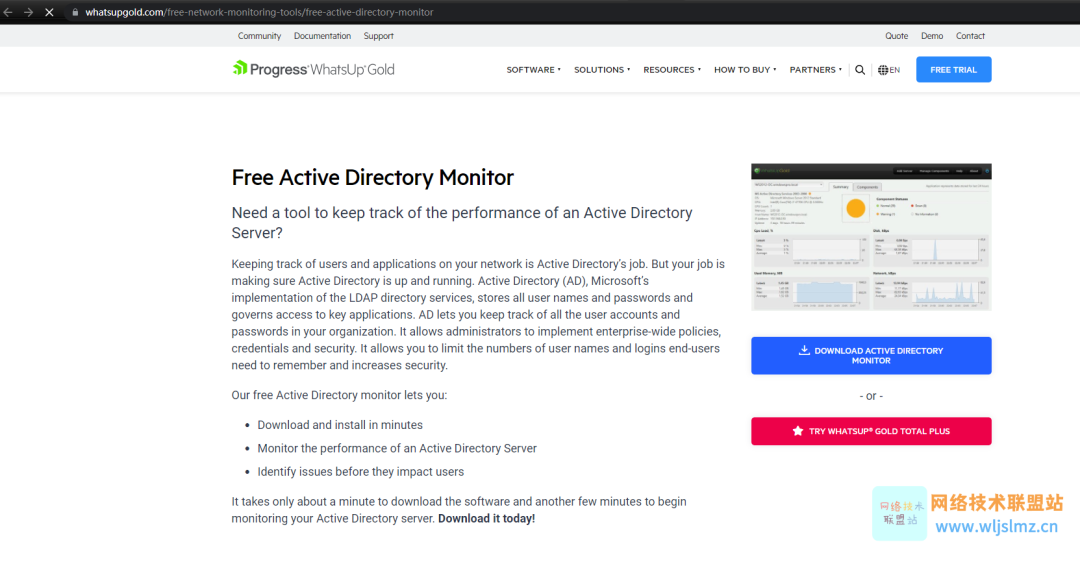Viewport: 1080px width, 577px height.
Task: Expand the SOLUTIONS menu
Action: 602,70
